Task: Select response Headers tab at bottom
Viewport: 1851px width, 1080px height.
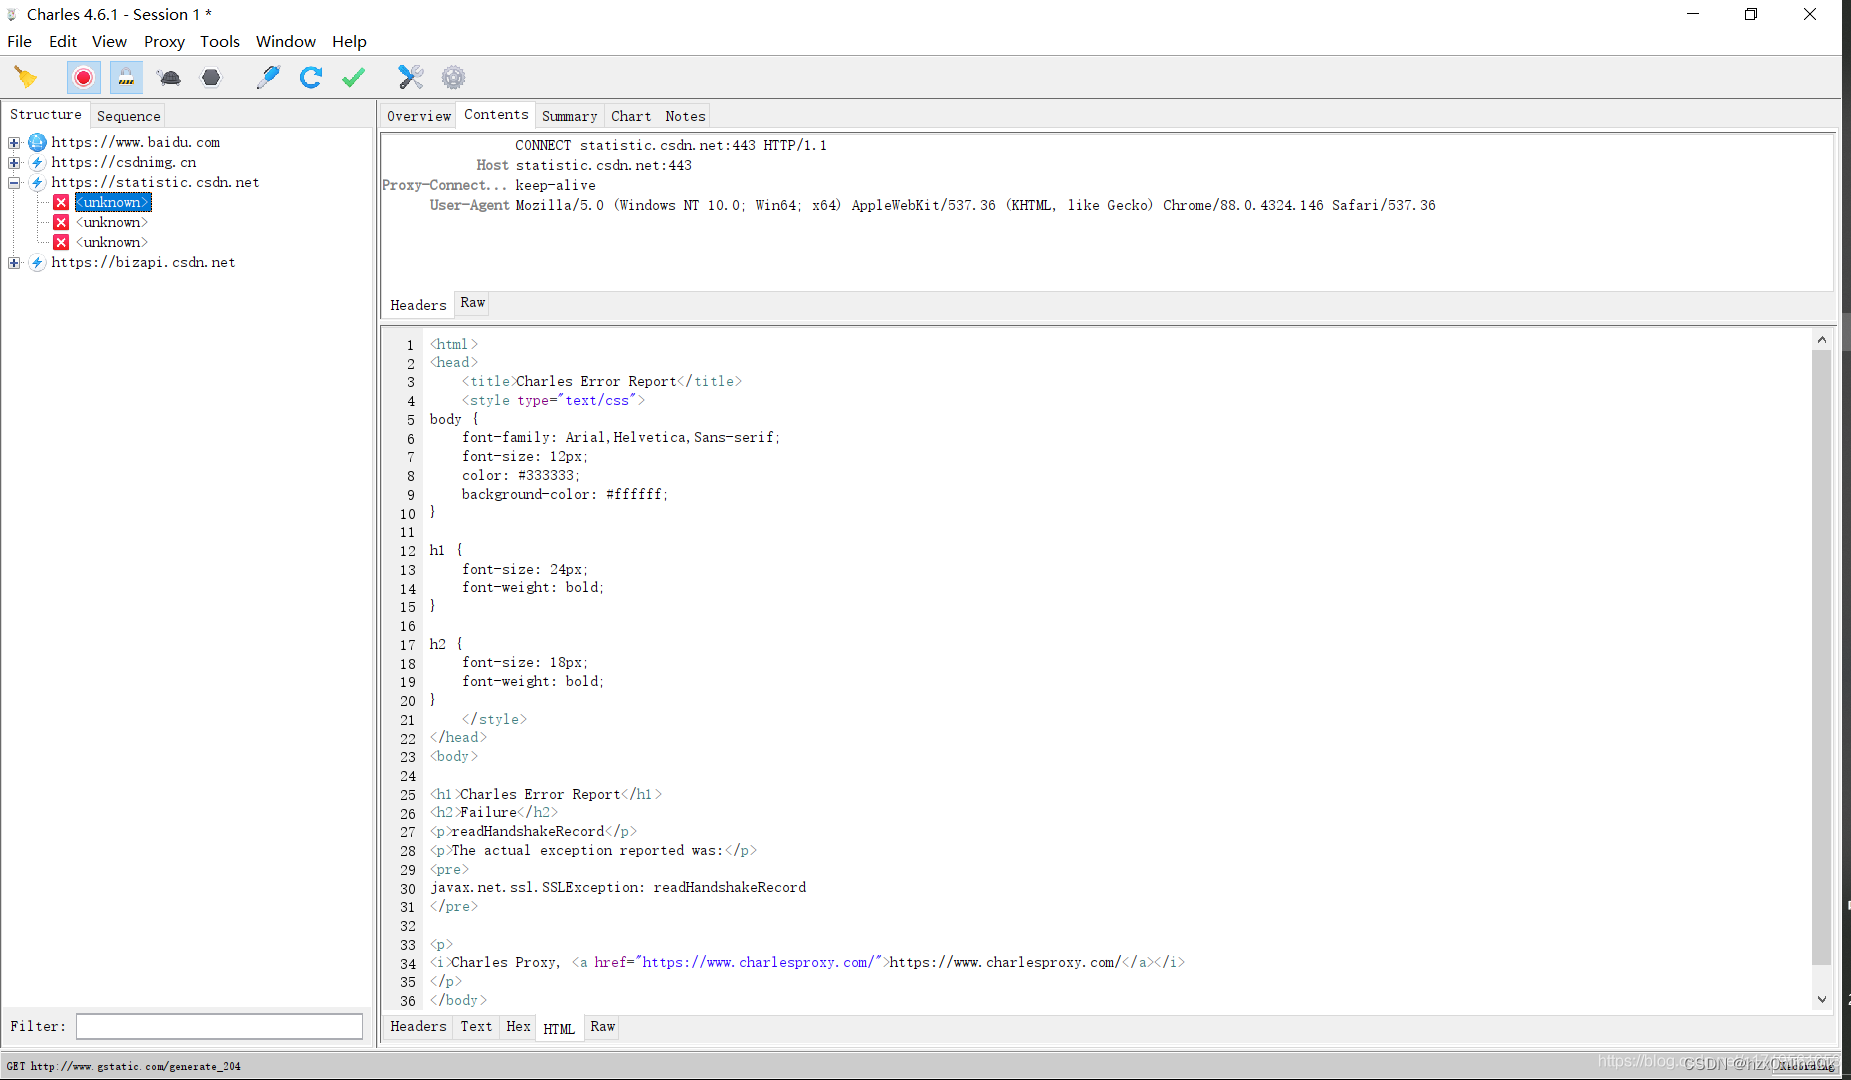Action: (418, 1026)
